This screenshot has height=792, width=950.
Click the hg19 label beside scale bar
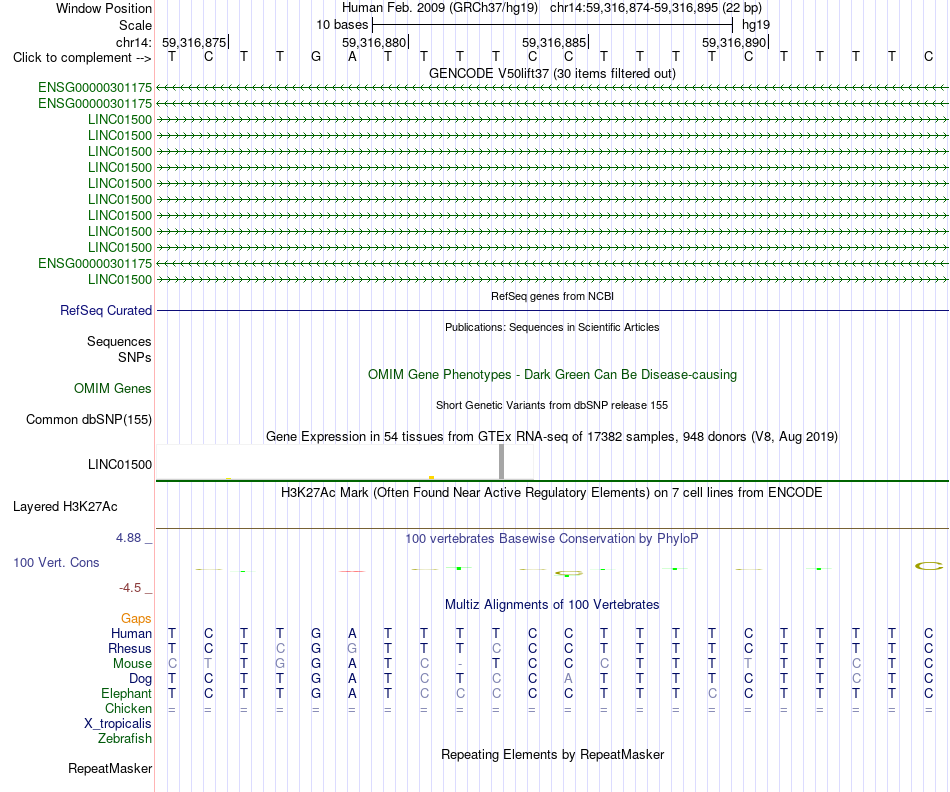(x=756, y=25)
